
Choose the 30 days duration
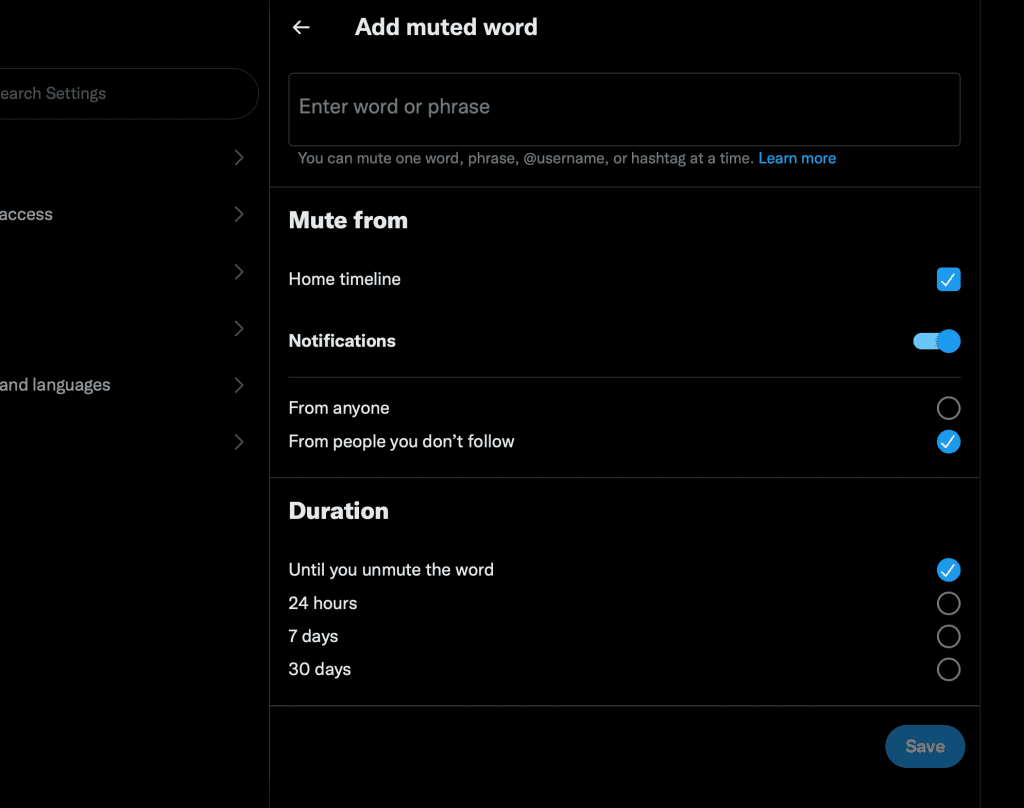point(948,669)
